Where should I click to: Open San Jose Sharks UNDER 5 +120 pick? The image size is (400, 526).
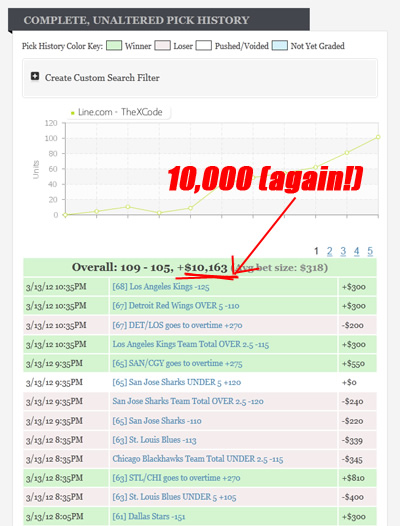[177, 382]
